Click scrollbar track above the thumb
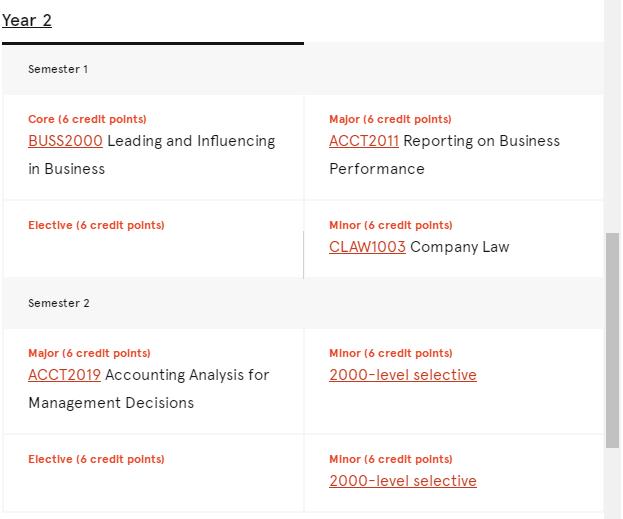The height and width of the screenshot is (519, 623). [x=612, y=115]
